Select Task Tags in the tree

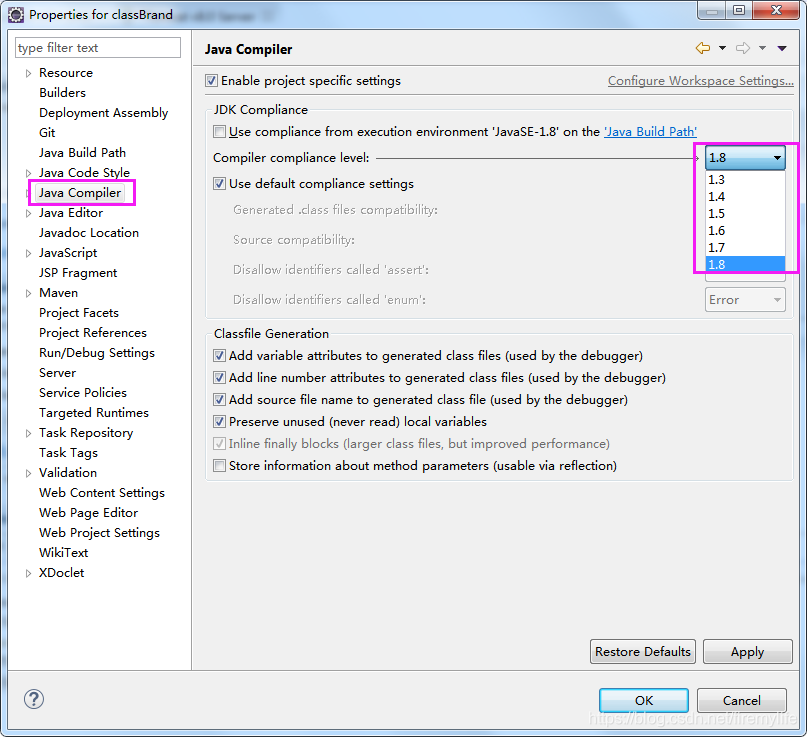68,453
